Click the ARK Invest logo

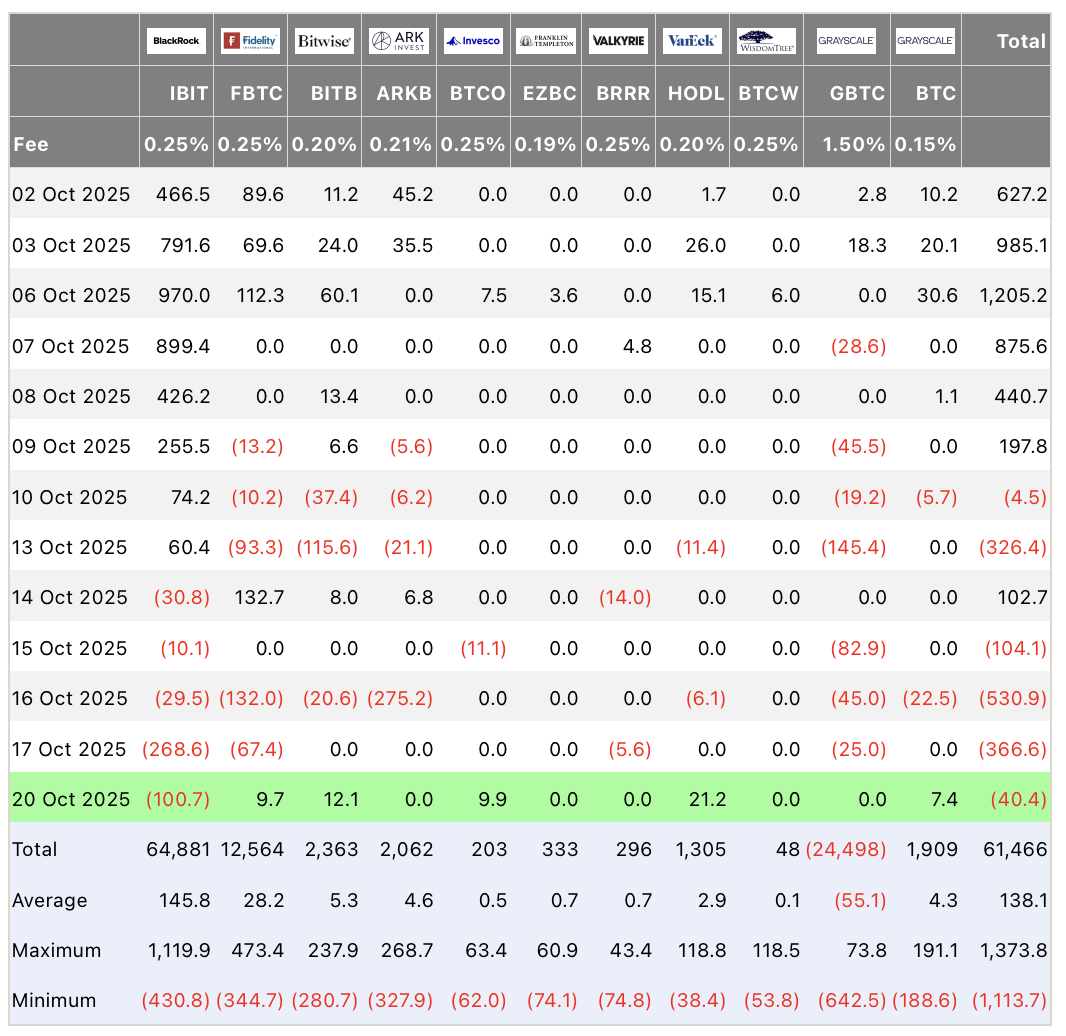coord(399,41)
